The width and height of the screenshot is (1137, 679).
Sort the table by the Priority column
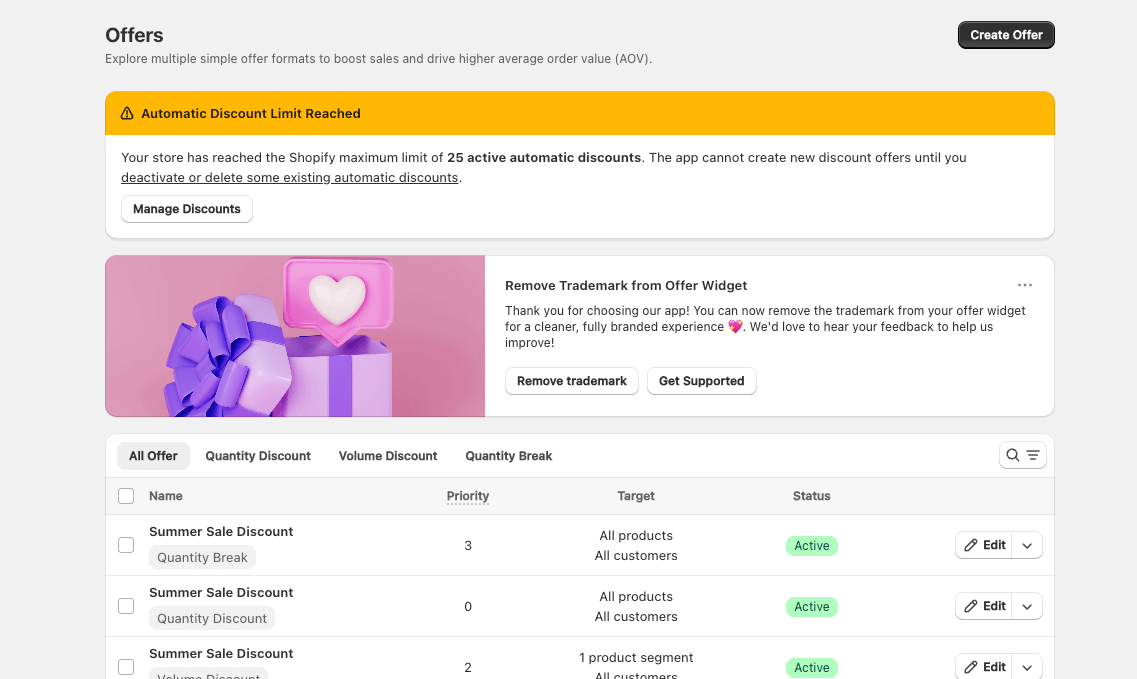(x=467, y=495)
